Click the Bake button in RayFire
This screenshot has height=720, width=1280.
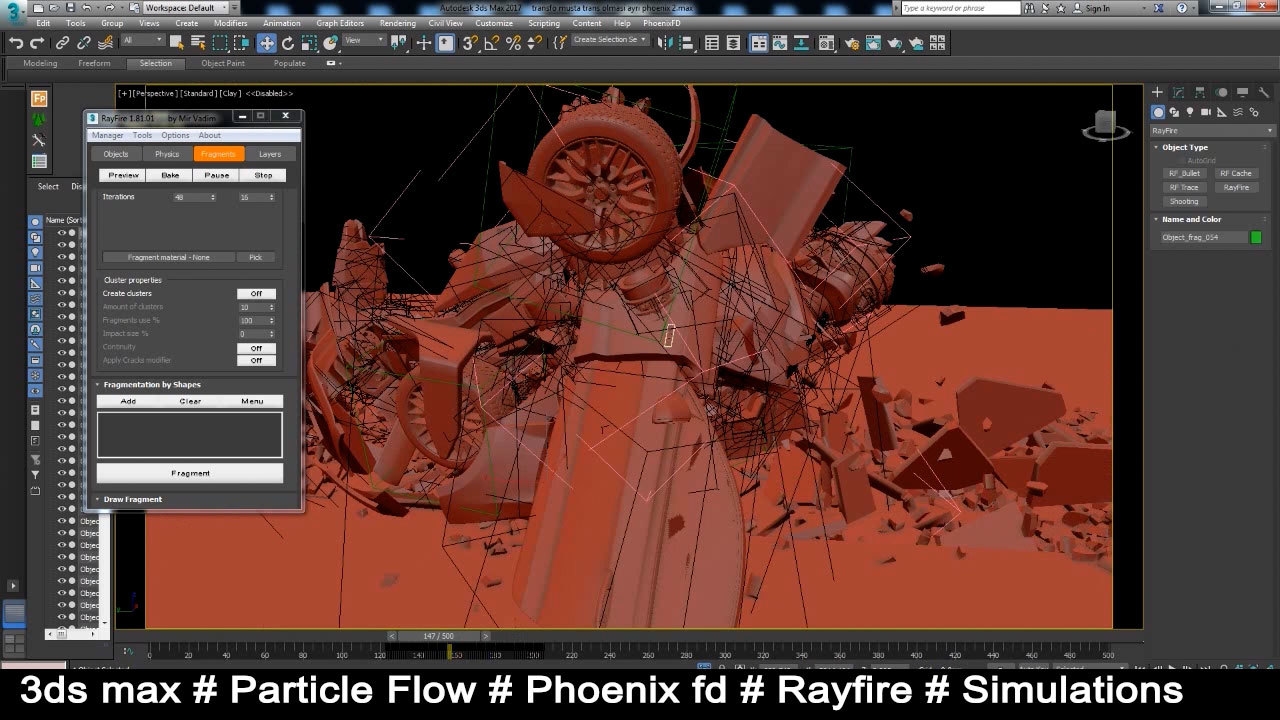(x=170, y=175)
